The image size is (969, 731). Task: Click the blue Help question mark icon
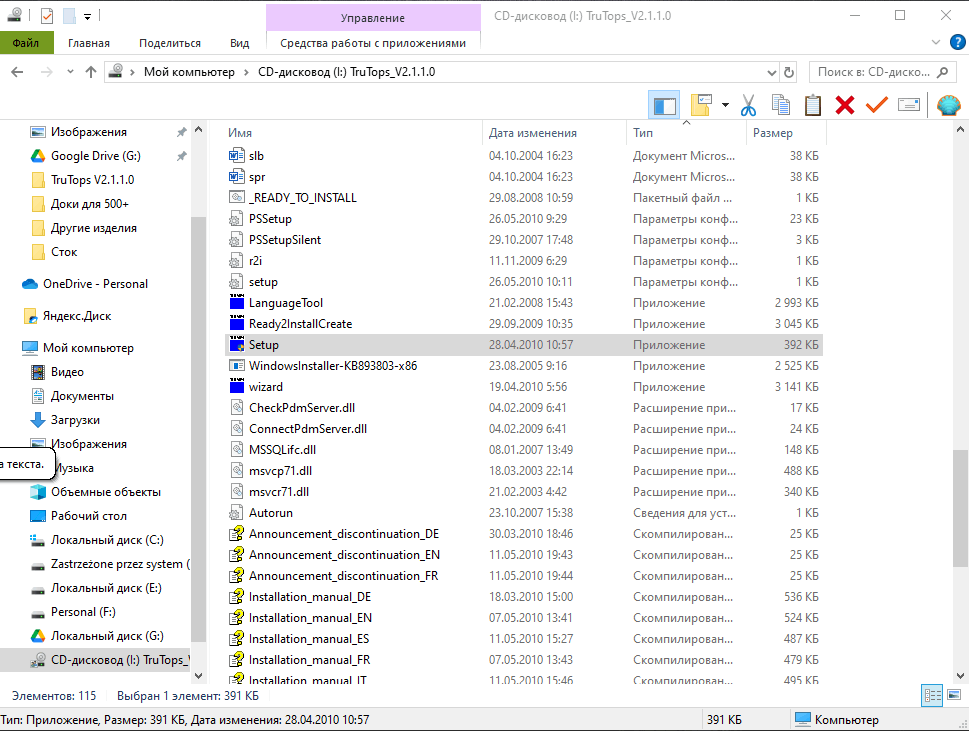pos(957,43)
